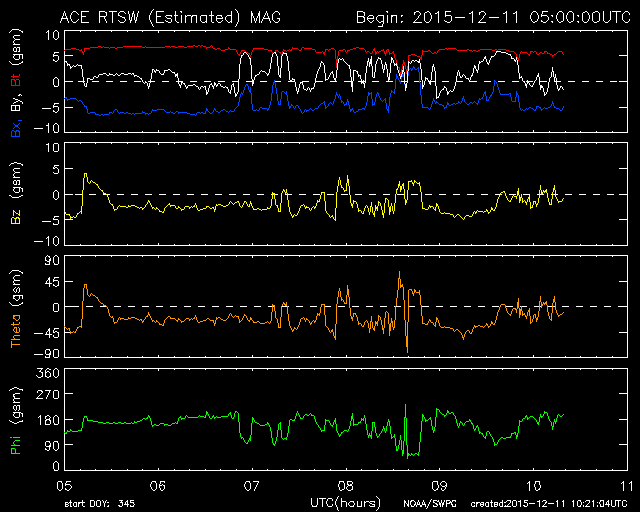Click the '-90' tick on Theta axis

tap(47, 354)
